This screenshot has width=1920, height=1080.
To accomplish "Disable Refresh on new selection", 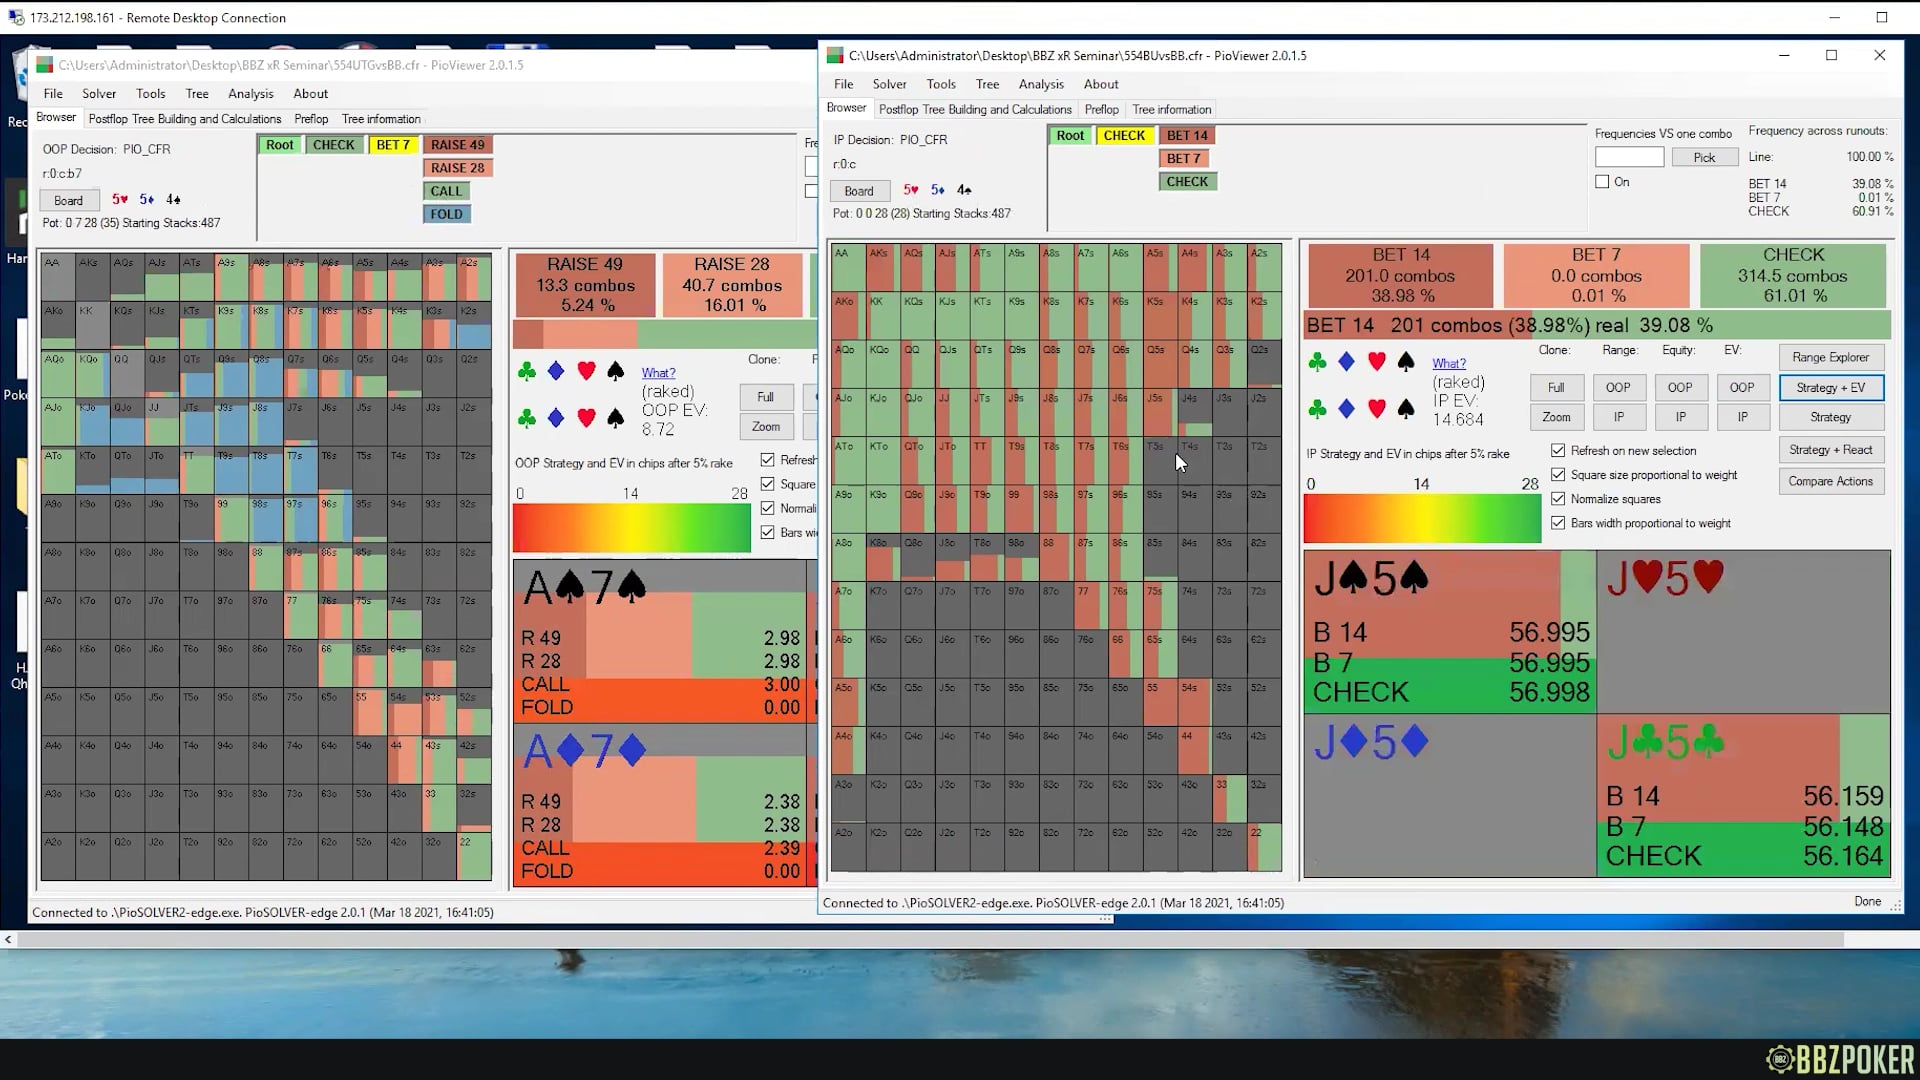I will pyautogui.click(x=1559, y=451).
